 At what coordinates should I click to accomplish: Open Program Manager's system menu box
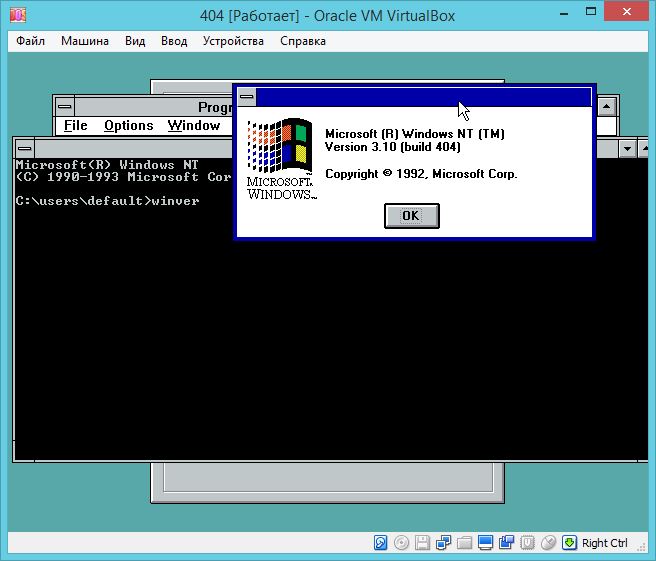tap(64, 106)
